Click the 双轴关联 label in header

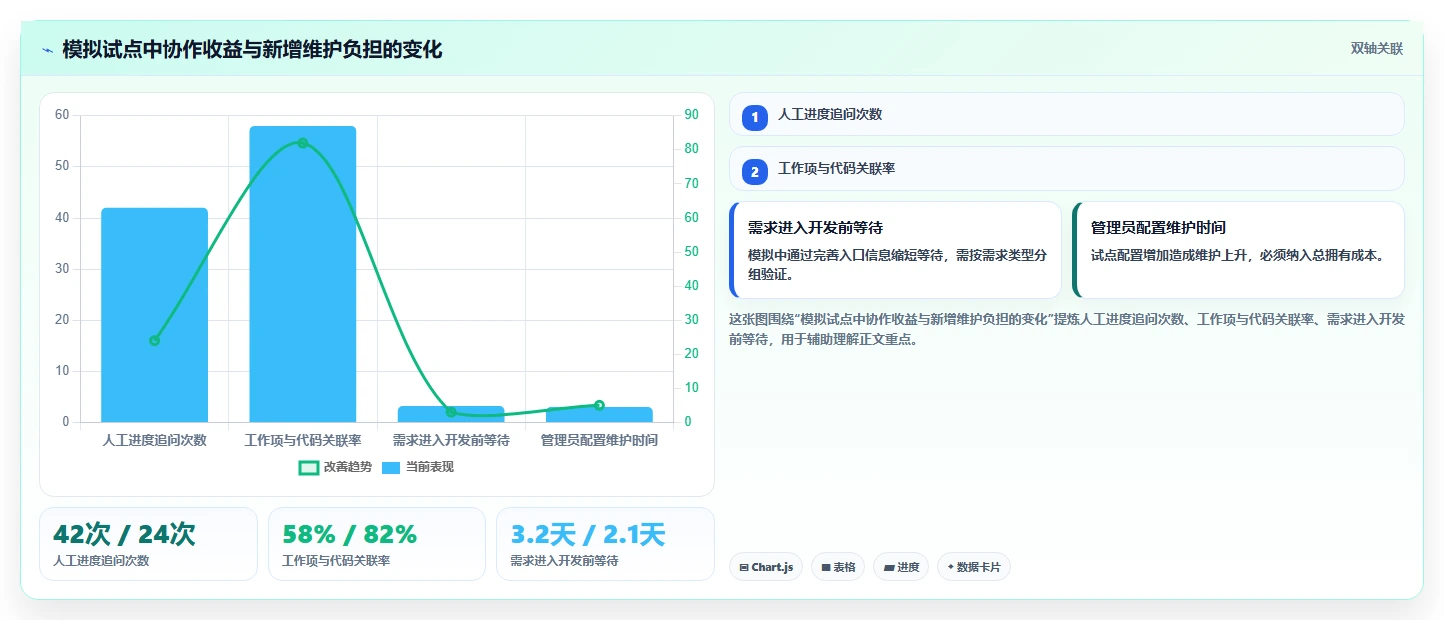[1377, 49]
